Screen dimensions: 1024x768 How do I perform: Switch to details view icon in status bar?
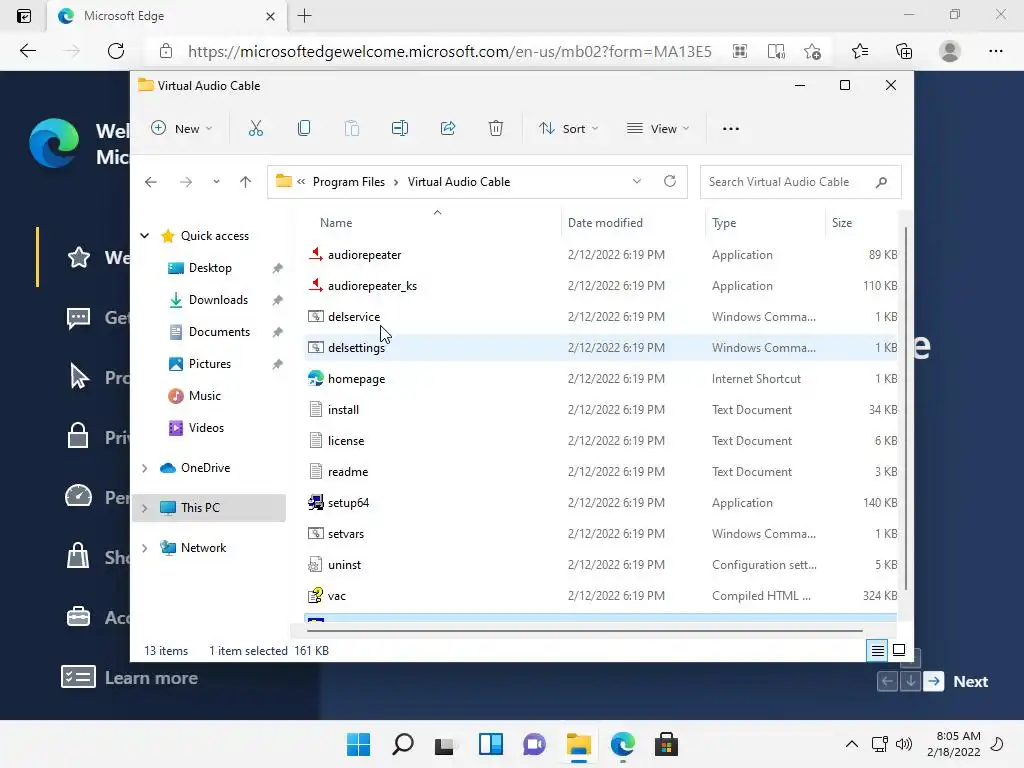[x=877, y=650]
